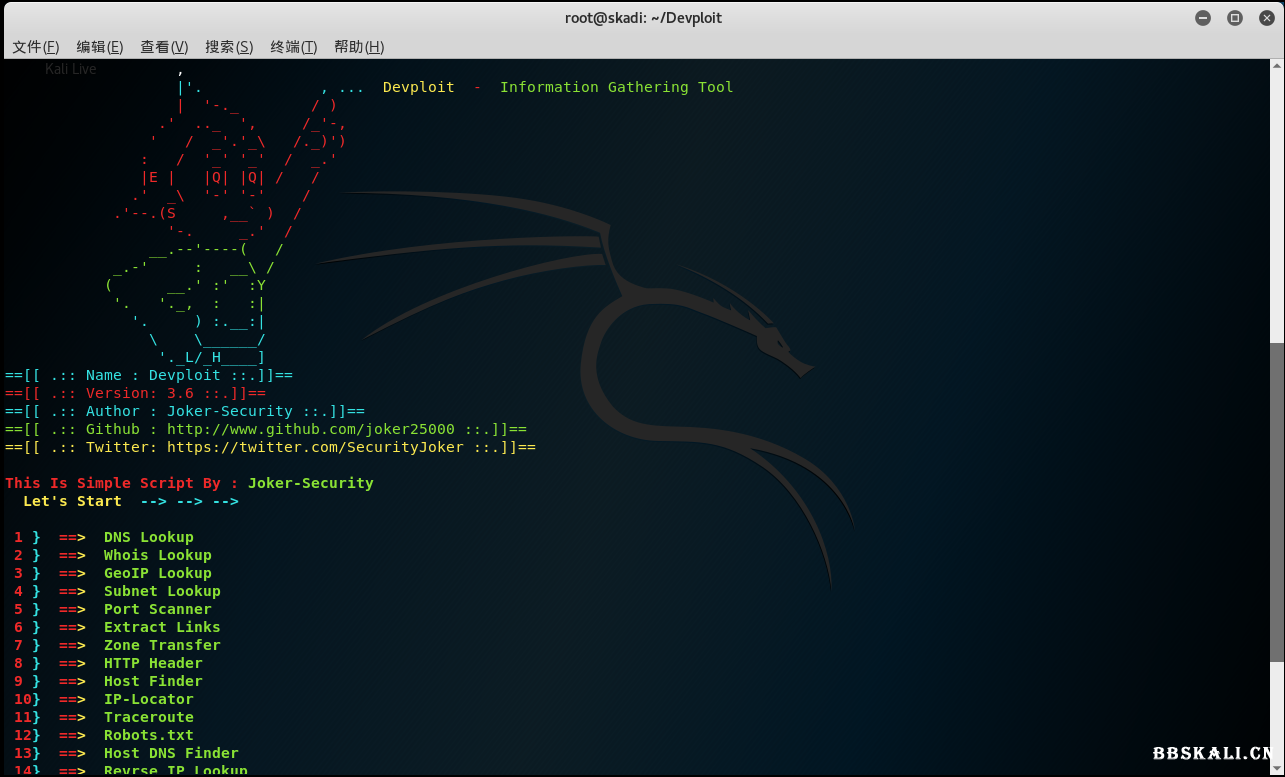Select the Robots.txt option text

(x=148, y=735)
